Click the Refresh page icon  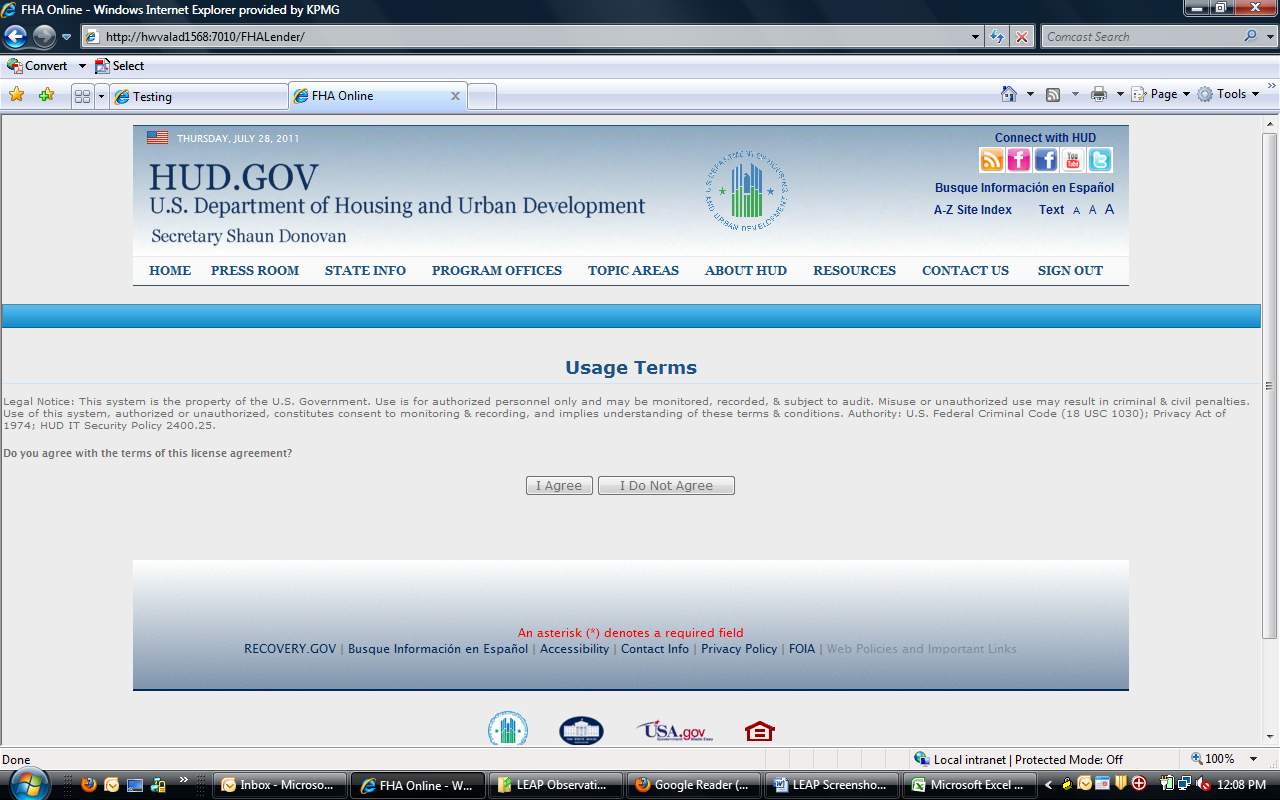997,37
